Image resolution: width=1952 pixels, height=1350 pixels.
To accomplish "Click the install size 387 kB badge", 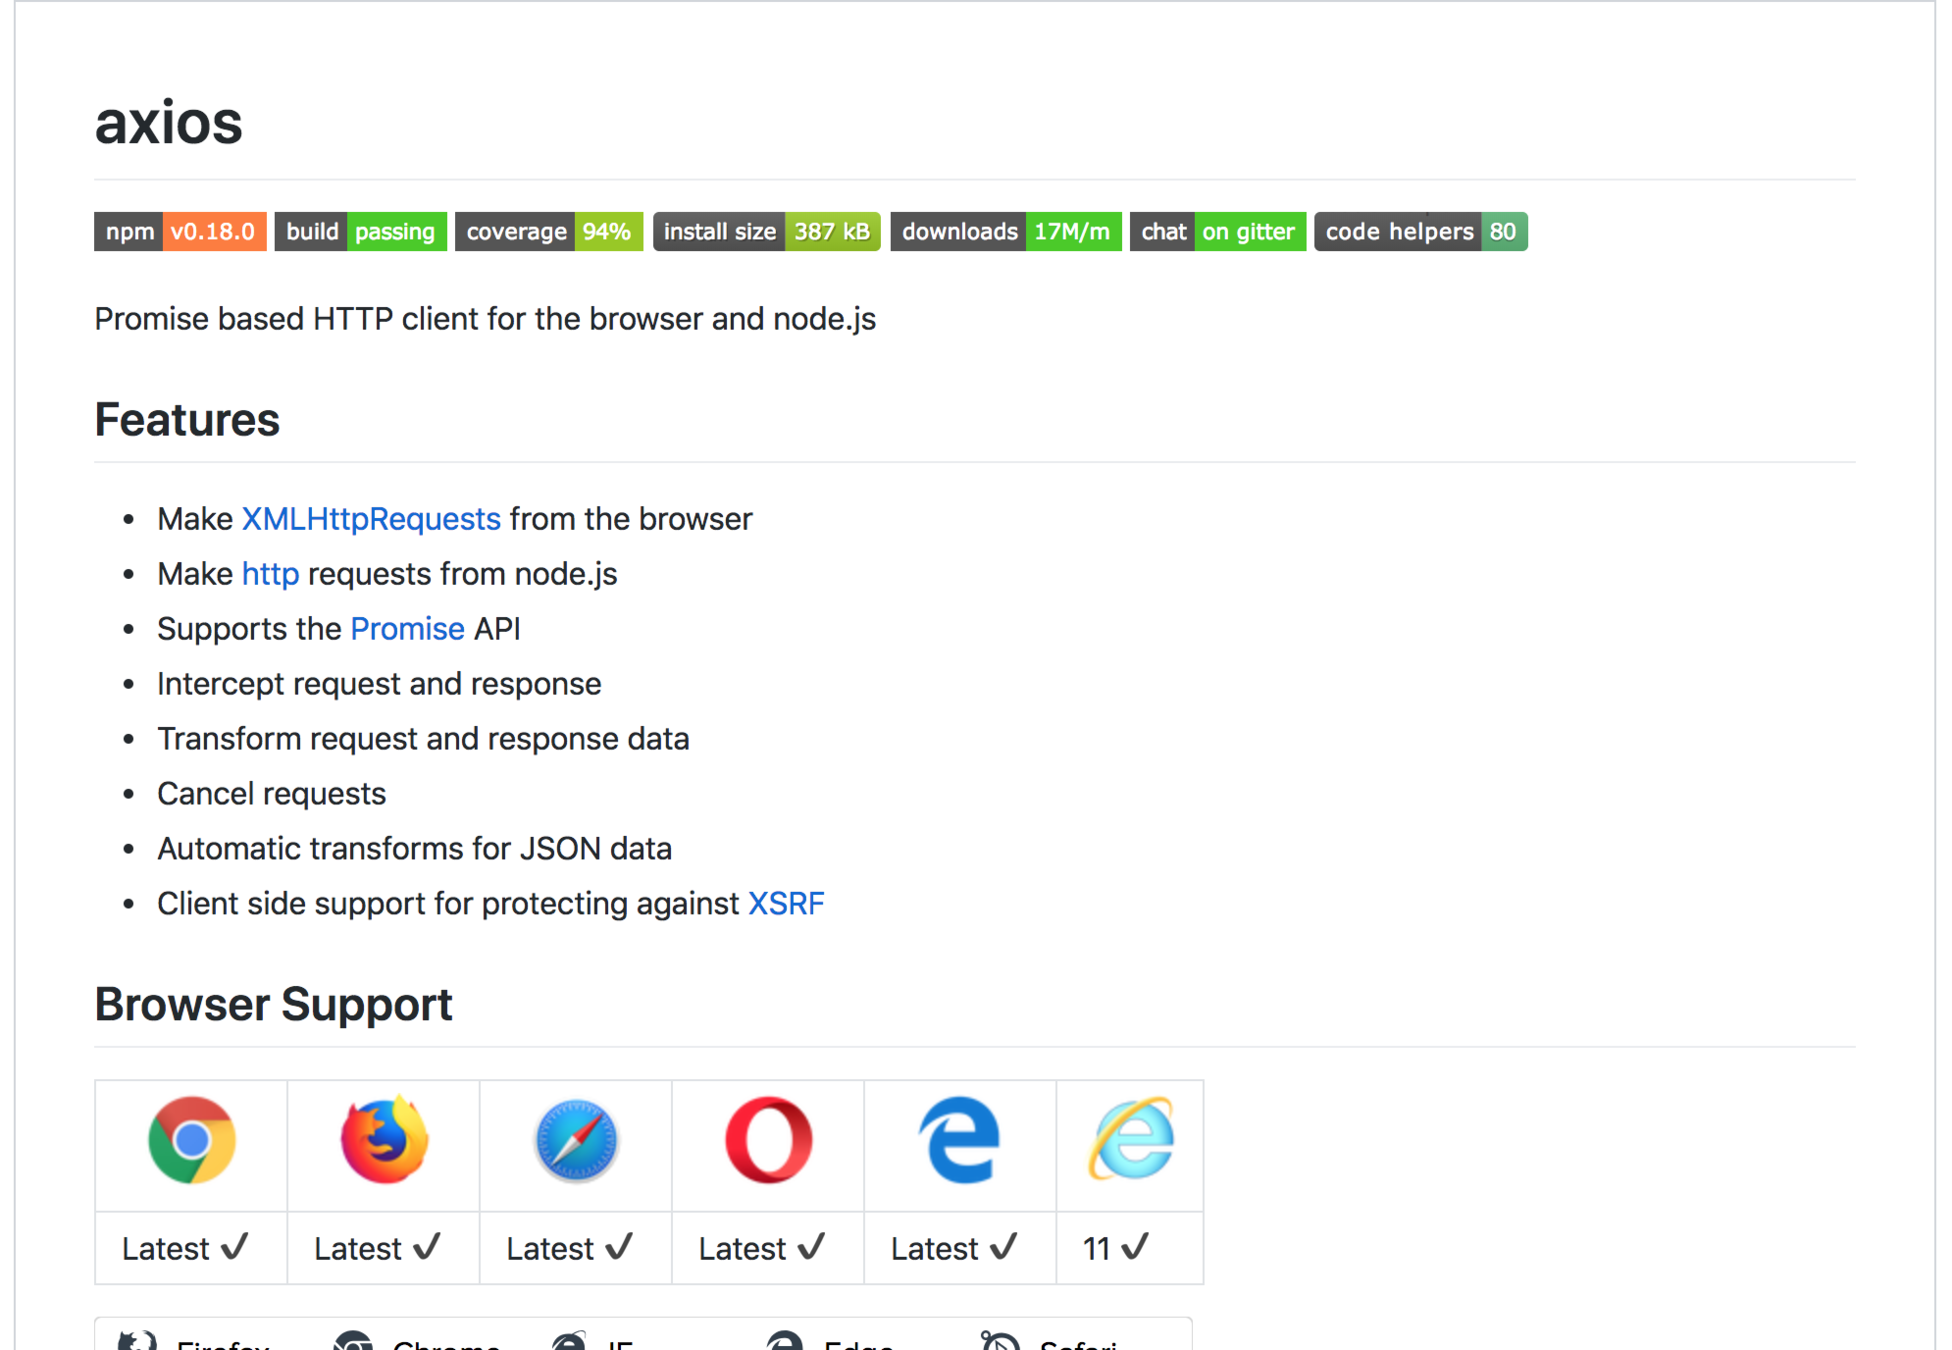I will [766, 232].
